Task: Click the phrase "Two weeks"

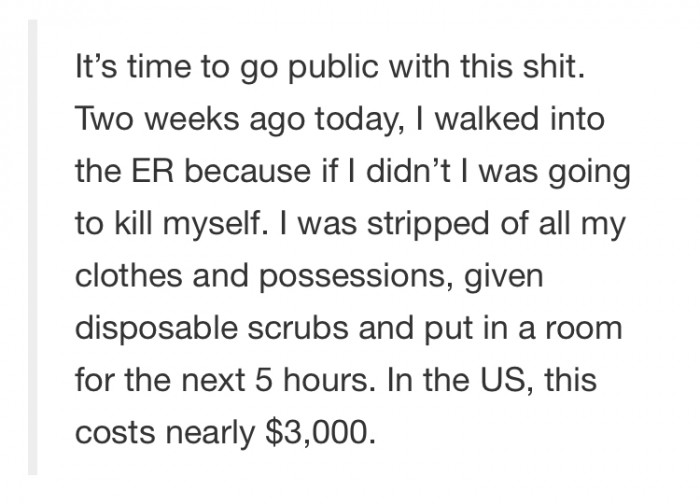Action: 157,119
